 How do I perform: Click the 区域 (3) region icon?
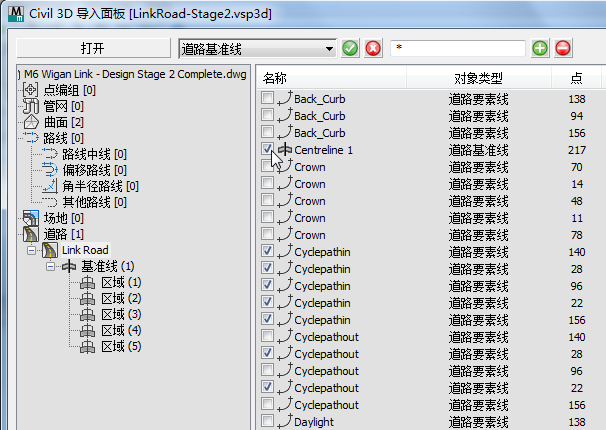point(87,315)
